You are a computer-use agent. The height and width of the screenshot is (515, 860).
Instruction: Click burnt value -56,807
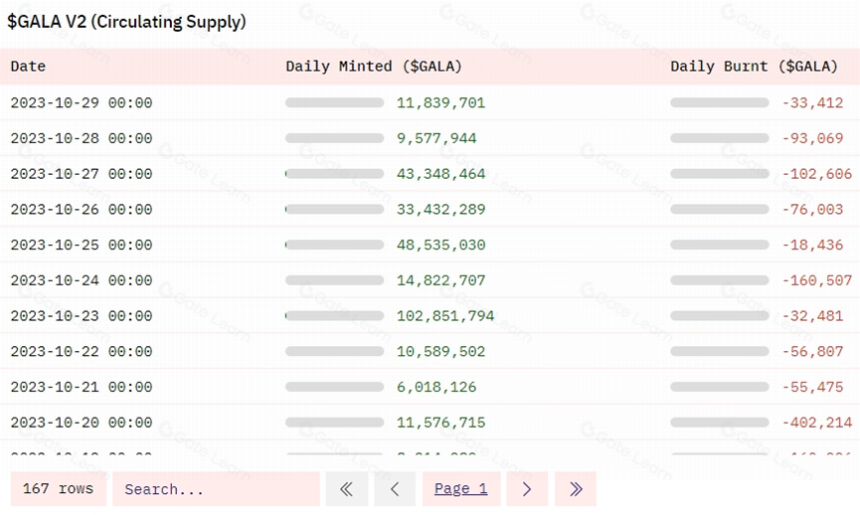812,352
